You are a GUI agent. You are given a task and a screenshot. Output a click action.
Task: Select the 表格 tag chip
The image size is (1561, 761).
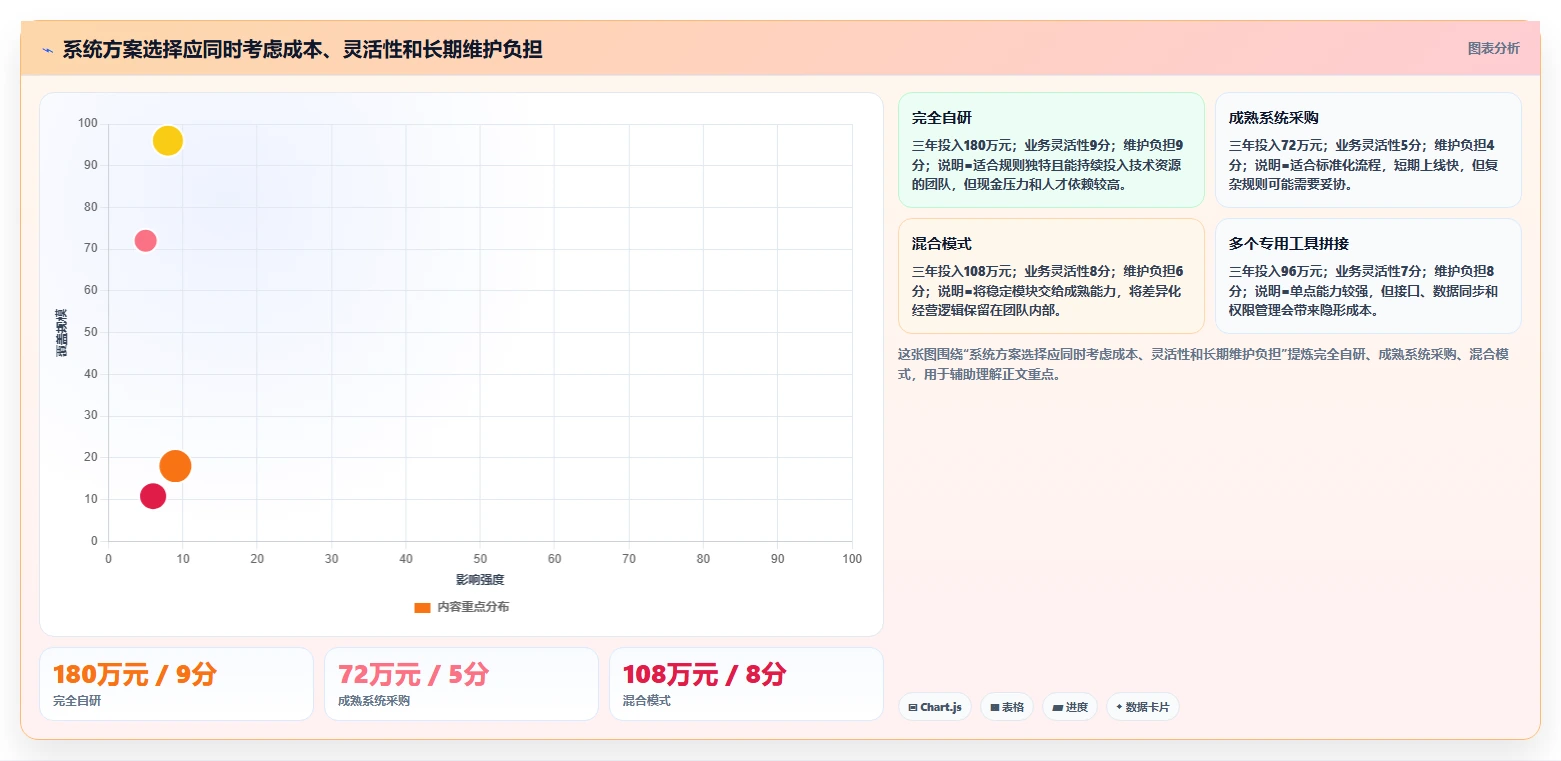coord(1007,707)
